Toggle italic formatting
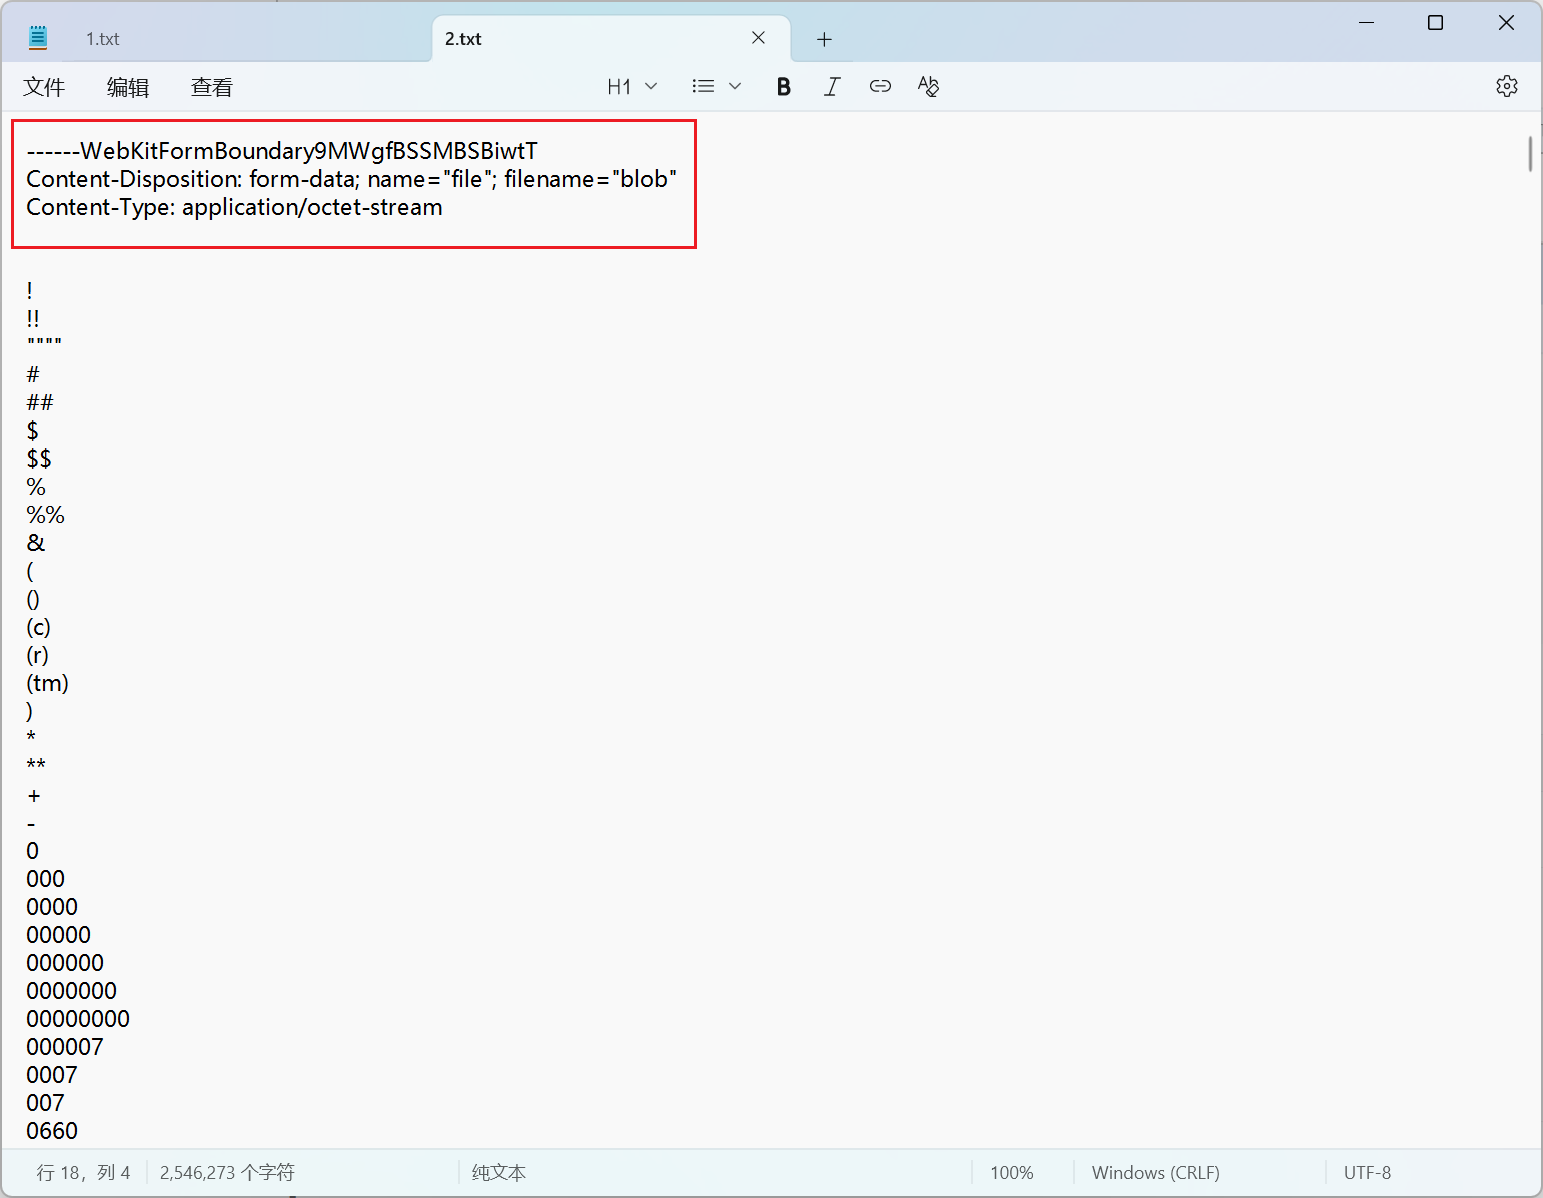Image resolution: width=1543 pixels, height=1198 pixels. tap(831, 87)
